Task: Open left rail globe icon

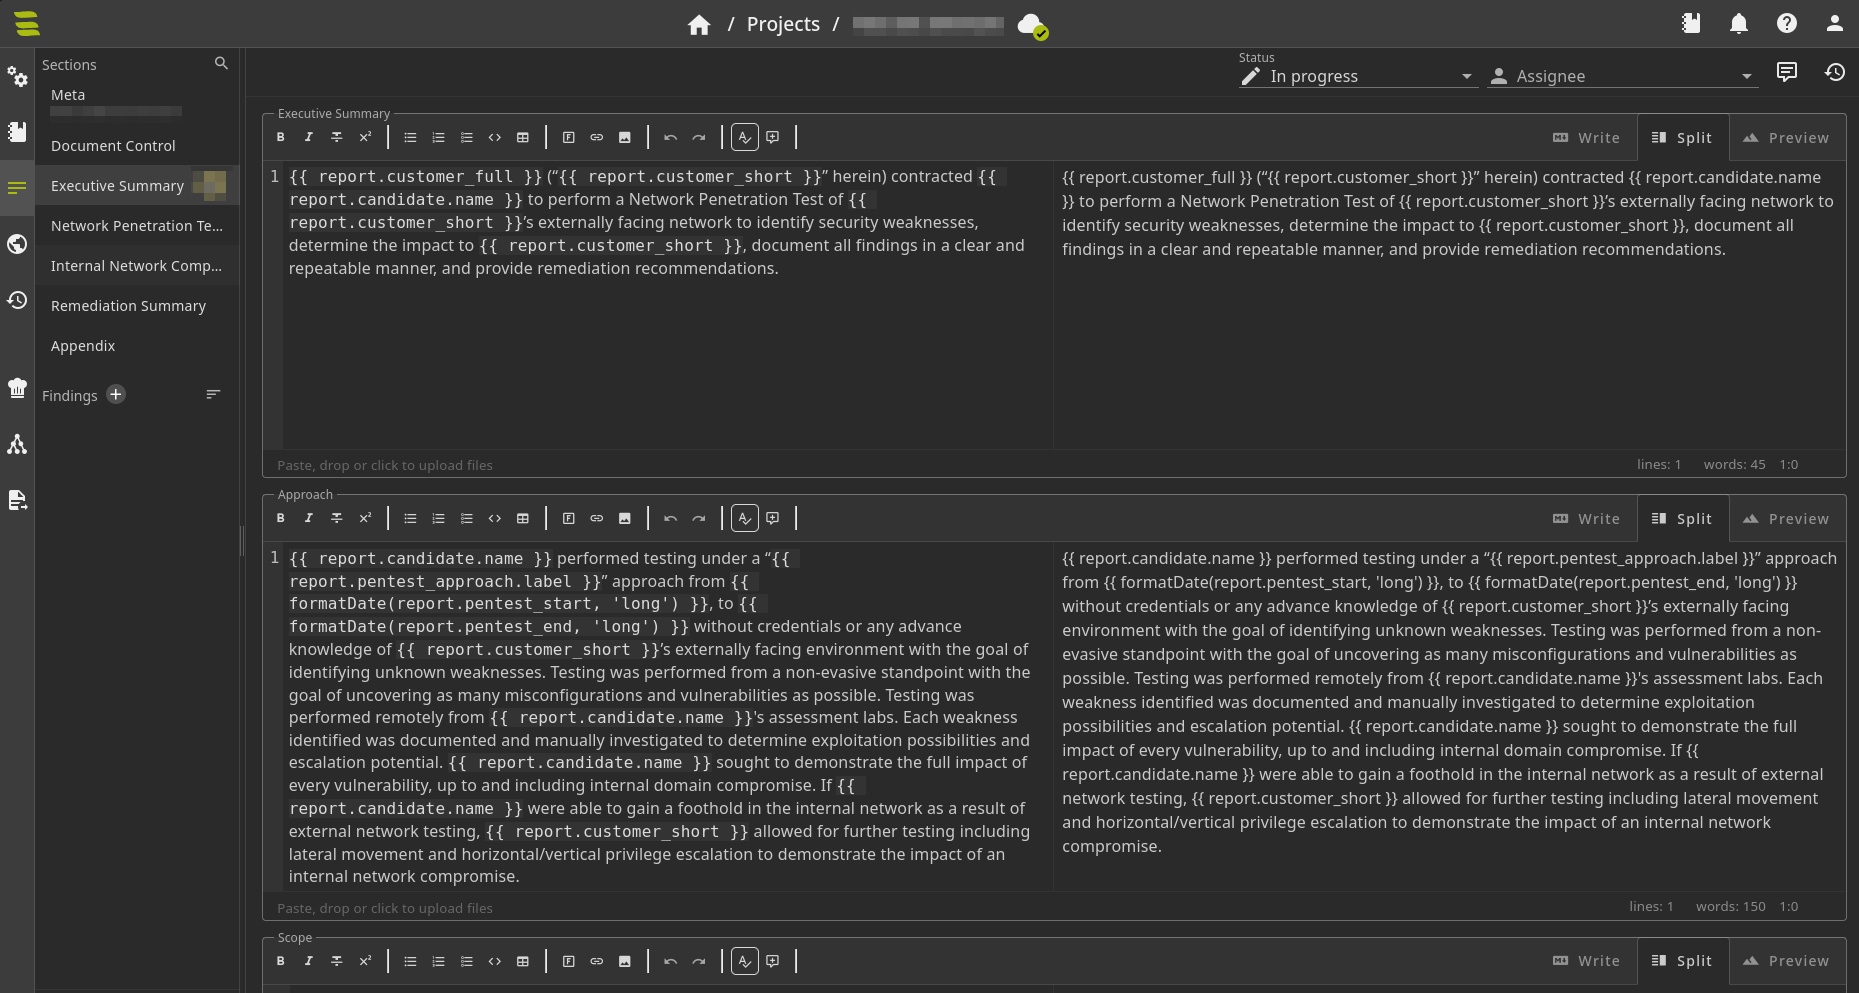Action: point(17,244)
